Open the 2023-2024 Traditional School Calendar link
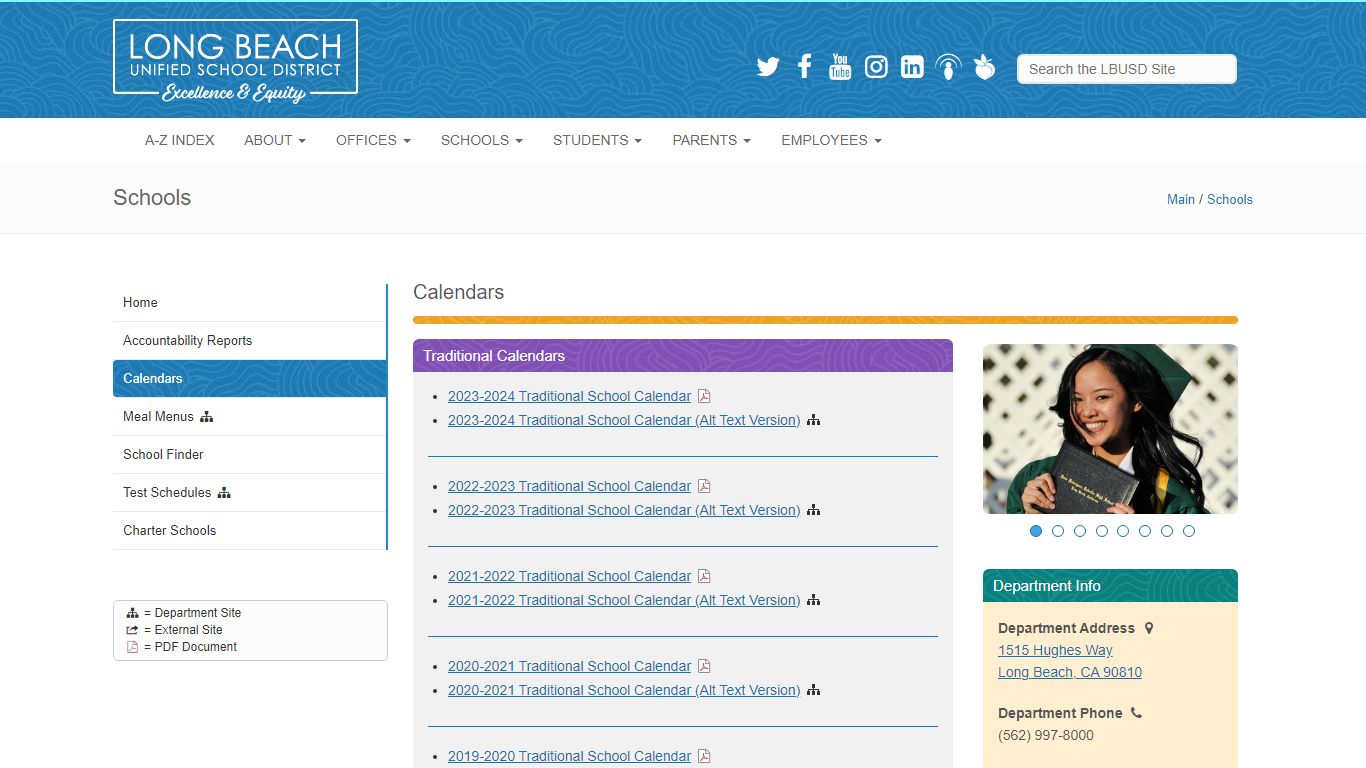 (x=569, y=396)
